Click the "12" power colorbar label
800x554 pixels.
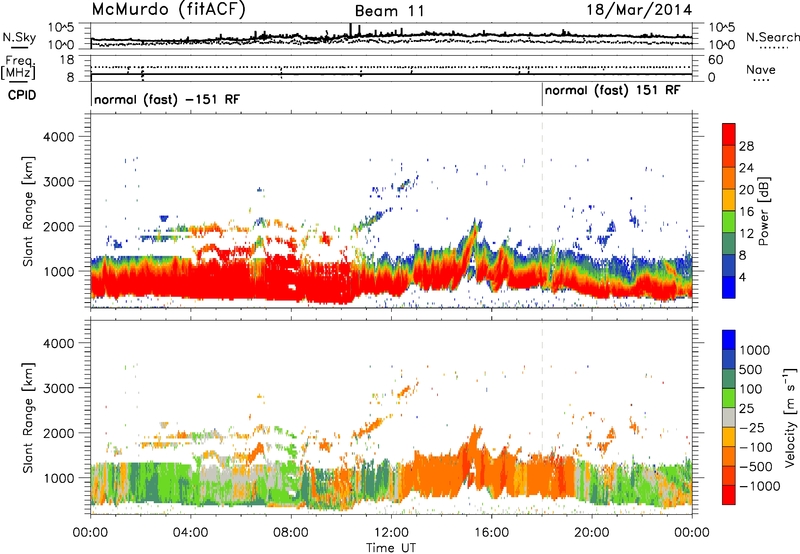point(746,234)
